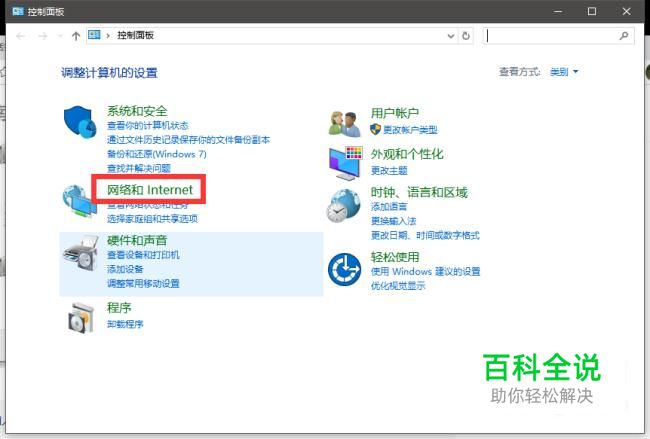Image resolution: width=650 pixels, height=439 pixels.
Task: Open 时钟、语言和区域 category
Action: click(x=419, y=192)
